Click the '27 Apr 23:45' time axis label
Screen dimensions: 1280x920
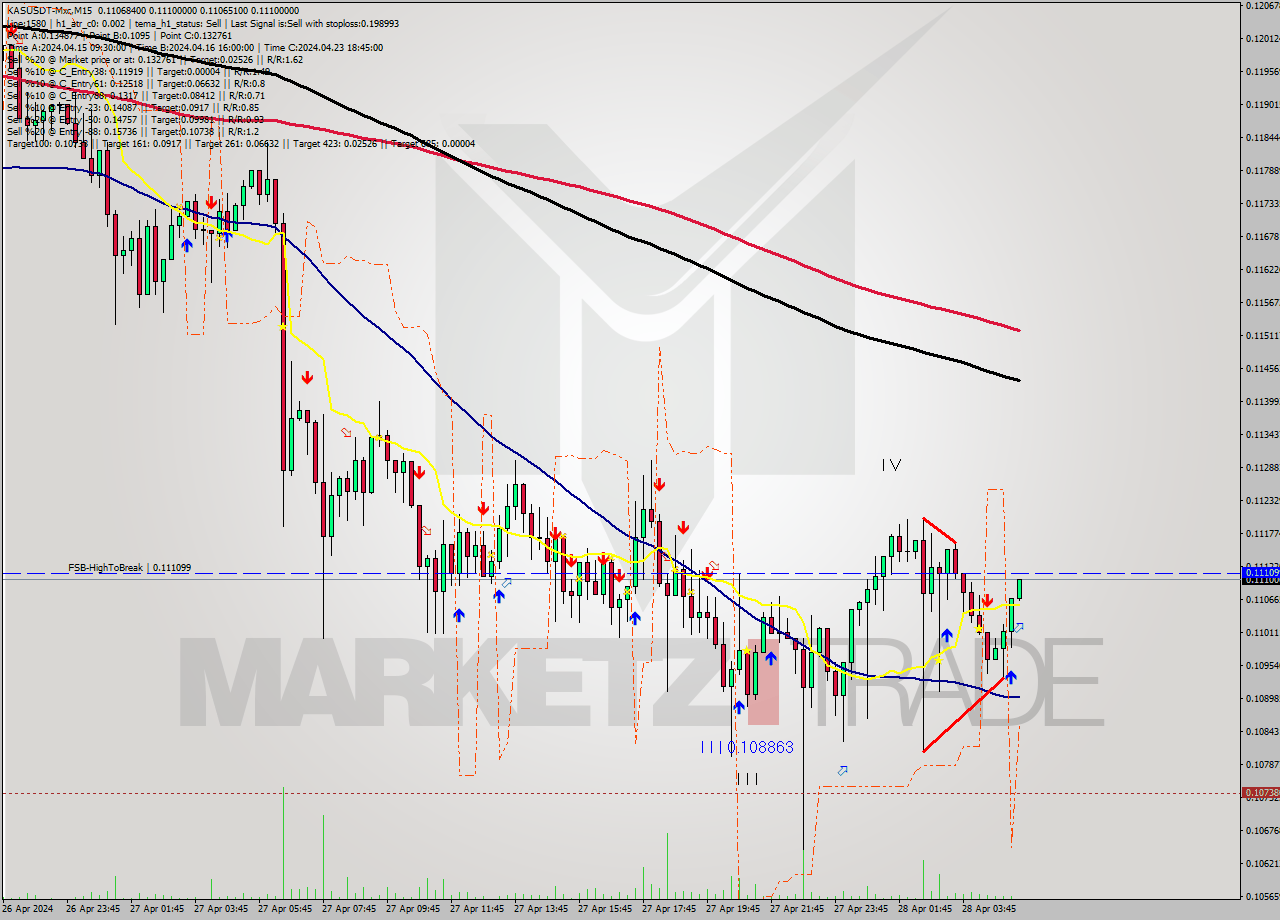point(862,909)
